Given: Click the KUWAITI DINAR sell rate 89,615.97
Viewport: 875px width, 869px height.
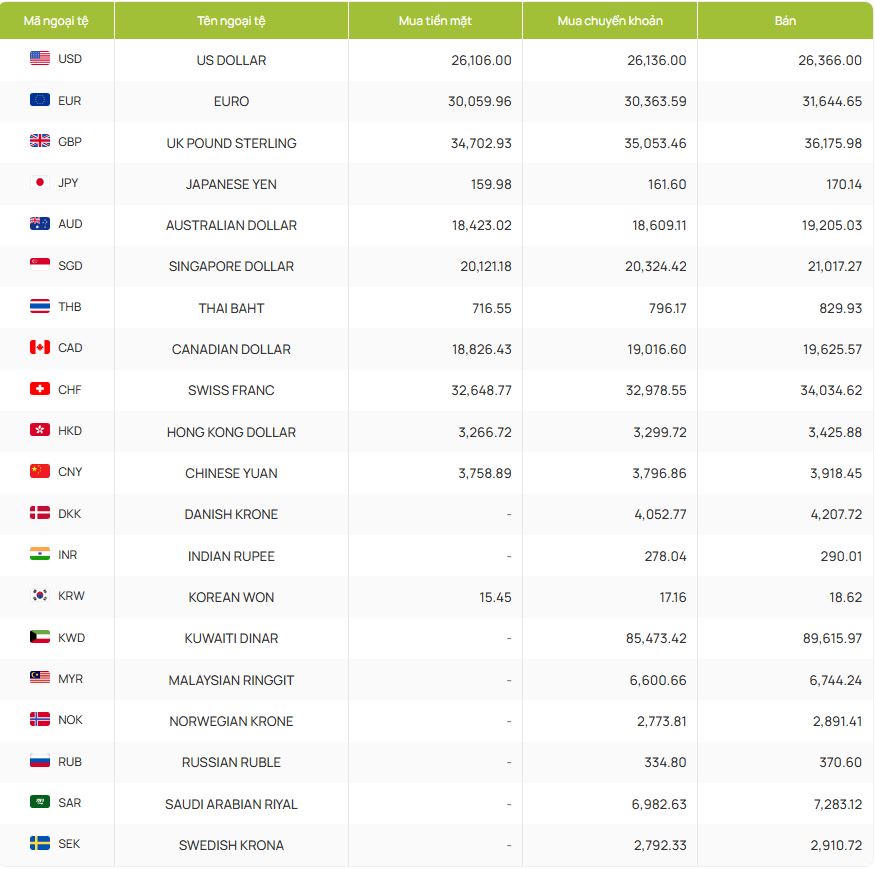Looking at the screenshot, I should click(831, 638).
